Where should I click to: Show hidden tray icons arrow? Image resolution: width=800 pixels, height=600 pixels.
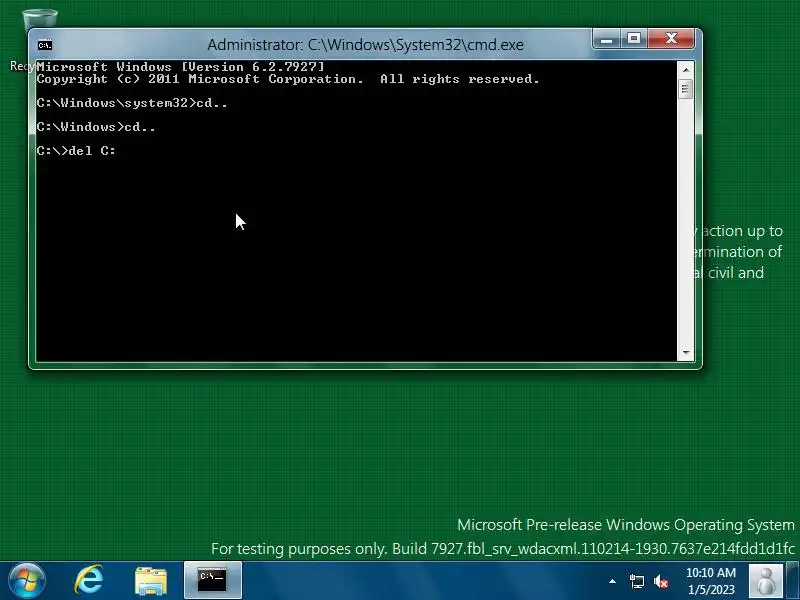[x=612, y=581]
